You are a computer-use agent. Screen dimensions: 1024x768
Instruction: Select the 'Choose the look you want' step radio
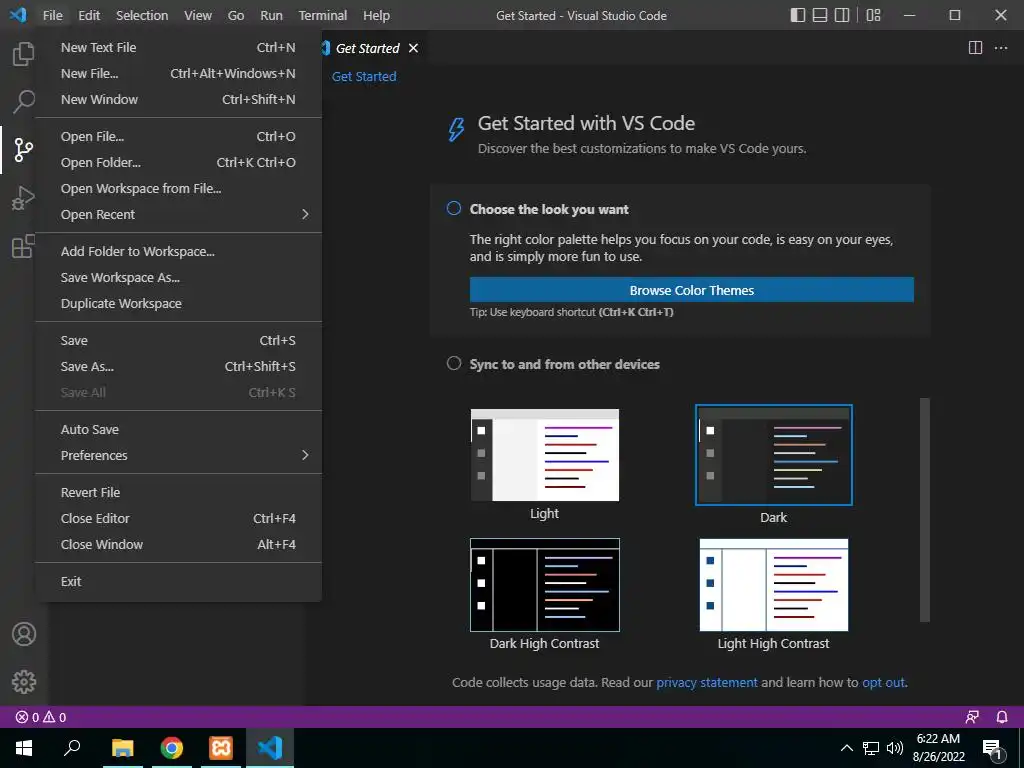tap(454, 208)
